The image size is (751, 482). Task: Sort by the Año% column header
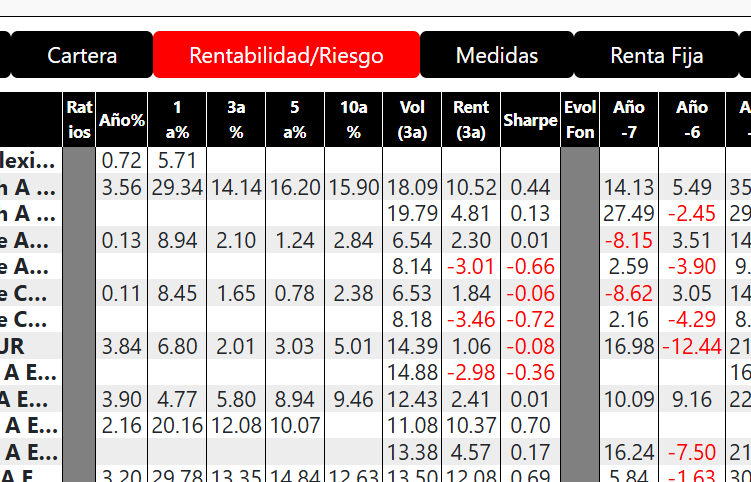tap(122, 119)
